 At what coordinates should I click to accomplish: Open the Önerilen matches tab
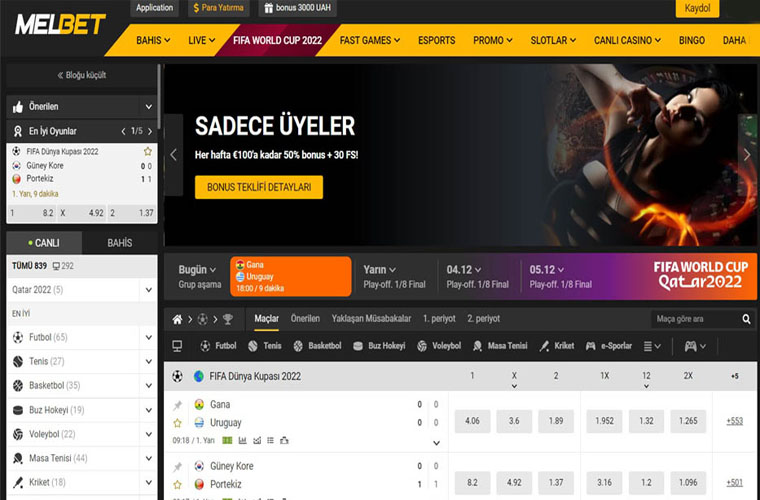(x=305, y=319)
